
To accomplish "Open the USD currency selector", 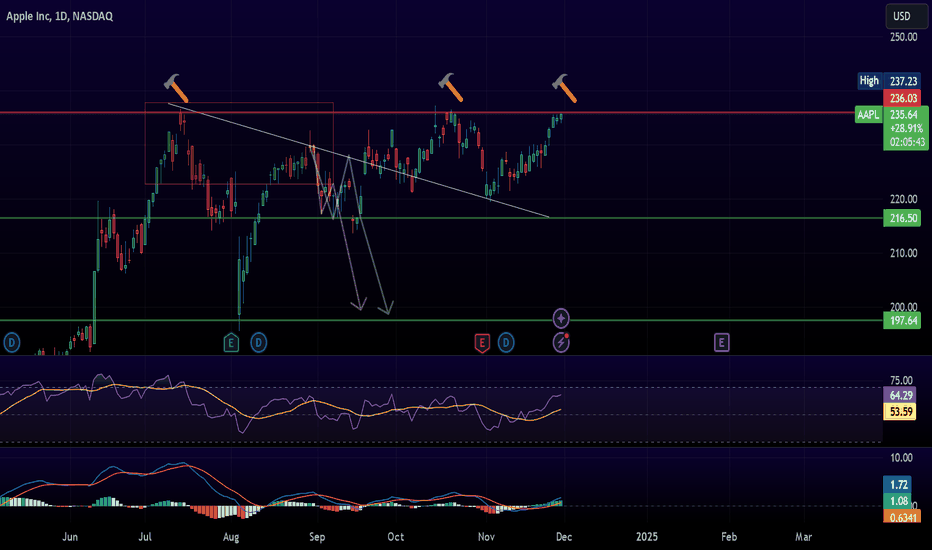I will pyautogui.click(x=905, y=16).
